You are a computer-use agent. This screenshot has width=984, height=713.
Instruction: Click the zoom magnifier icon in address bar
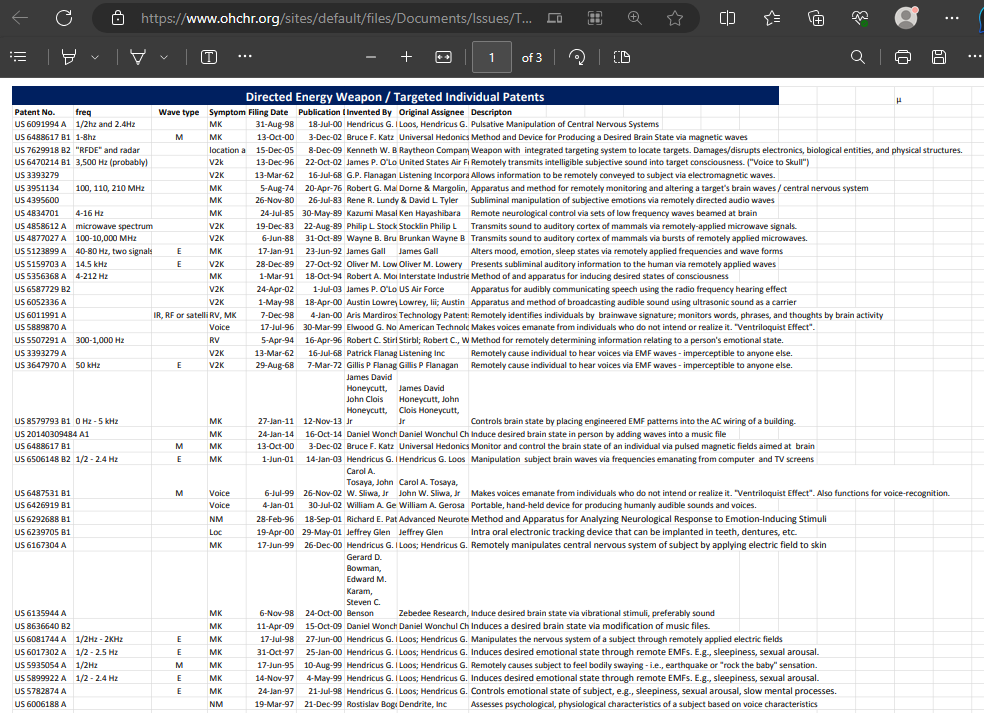coord(635,18)
